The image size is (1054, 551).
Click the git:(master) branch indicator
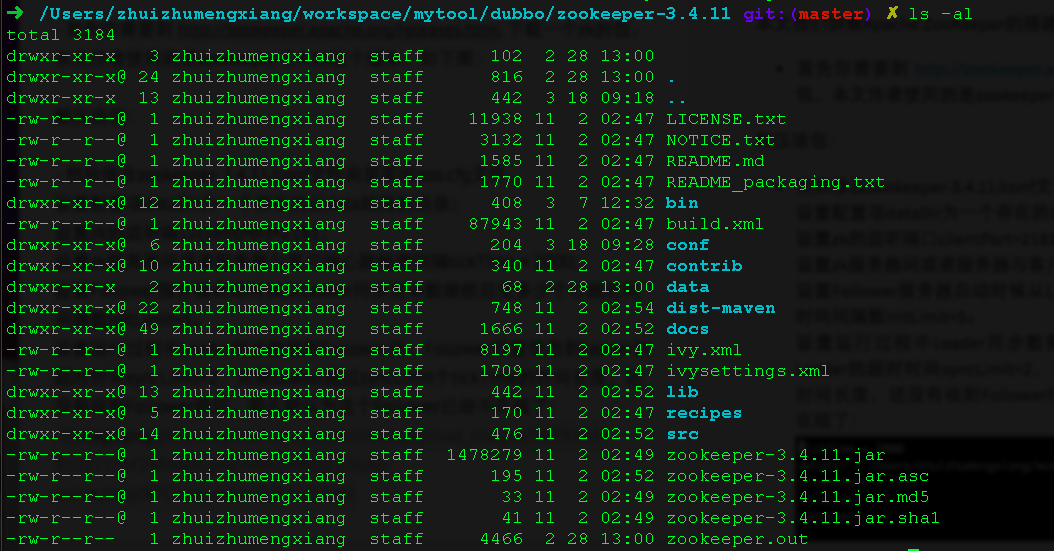[807, 13]
